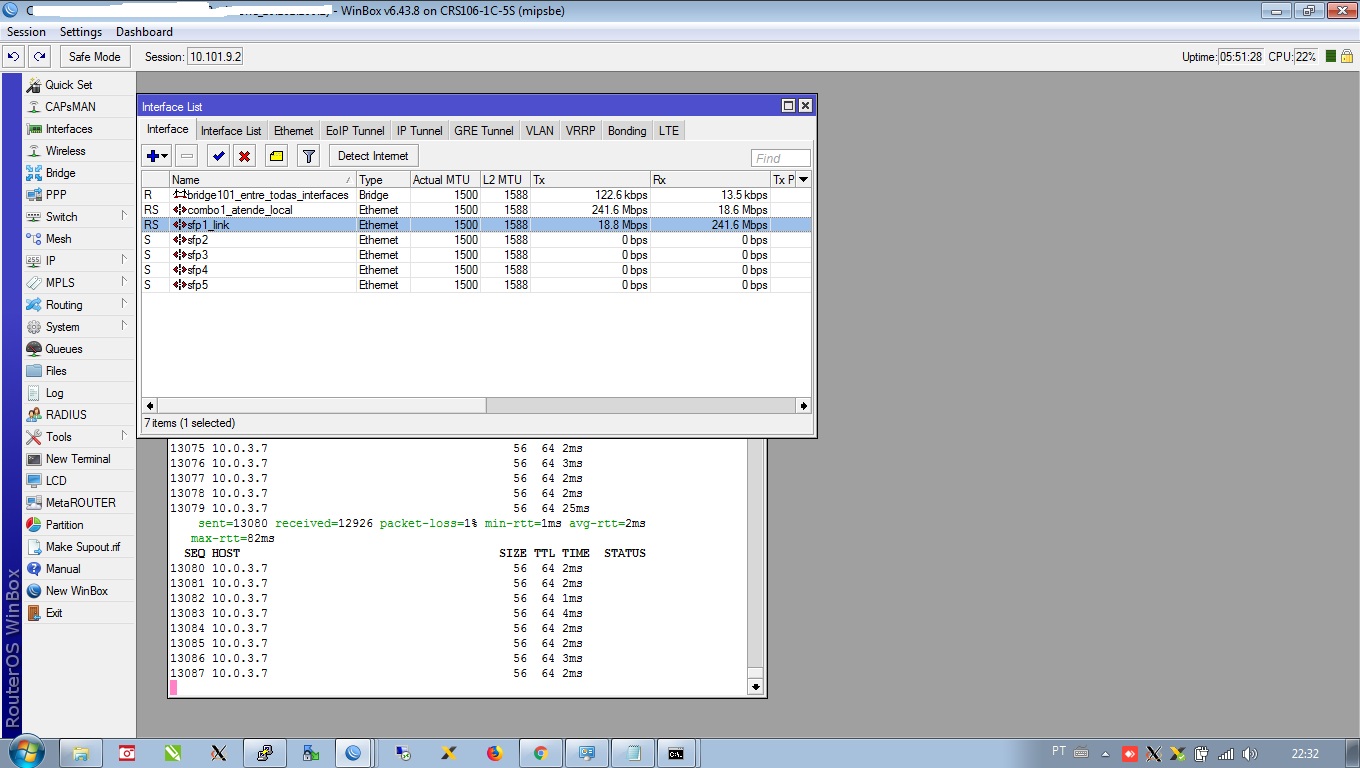1360x768 pixels.
Task: Click the Redo arrow icon
Action: coord(39,57)
